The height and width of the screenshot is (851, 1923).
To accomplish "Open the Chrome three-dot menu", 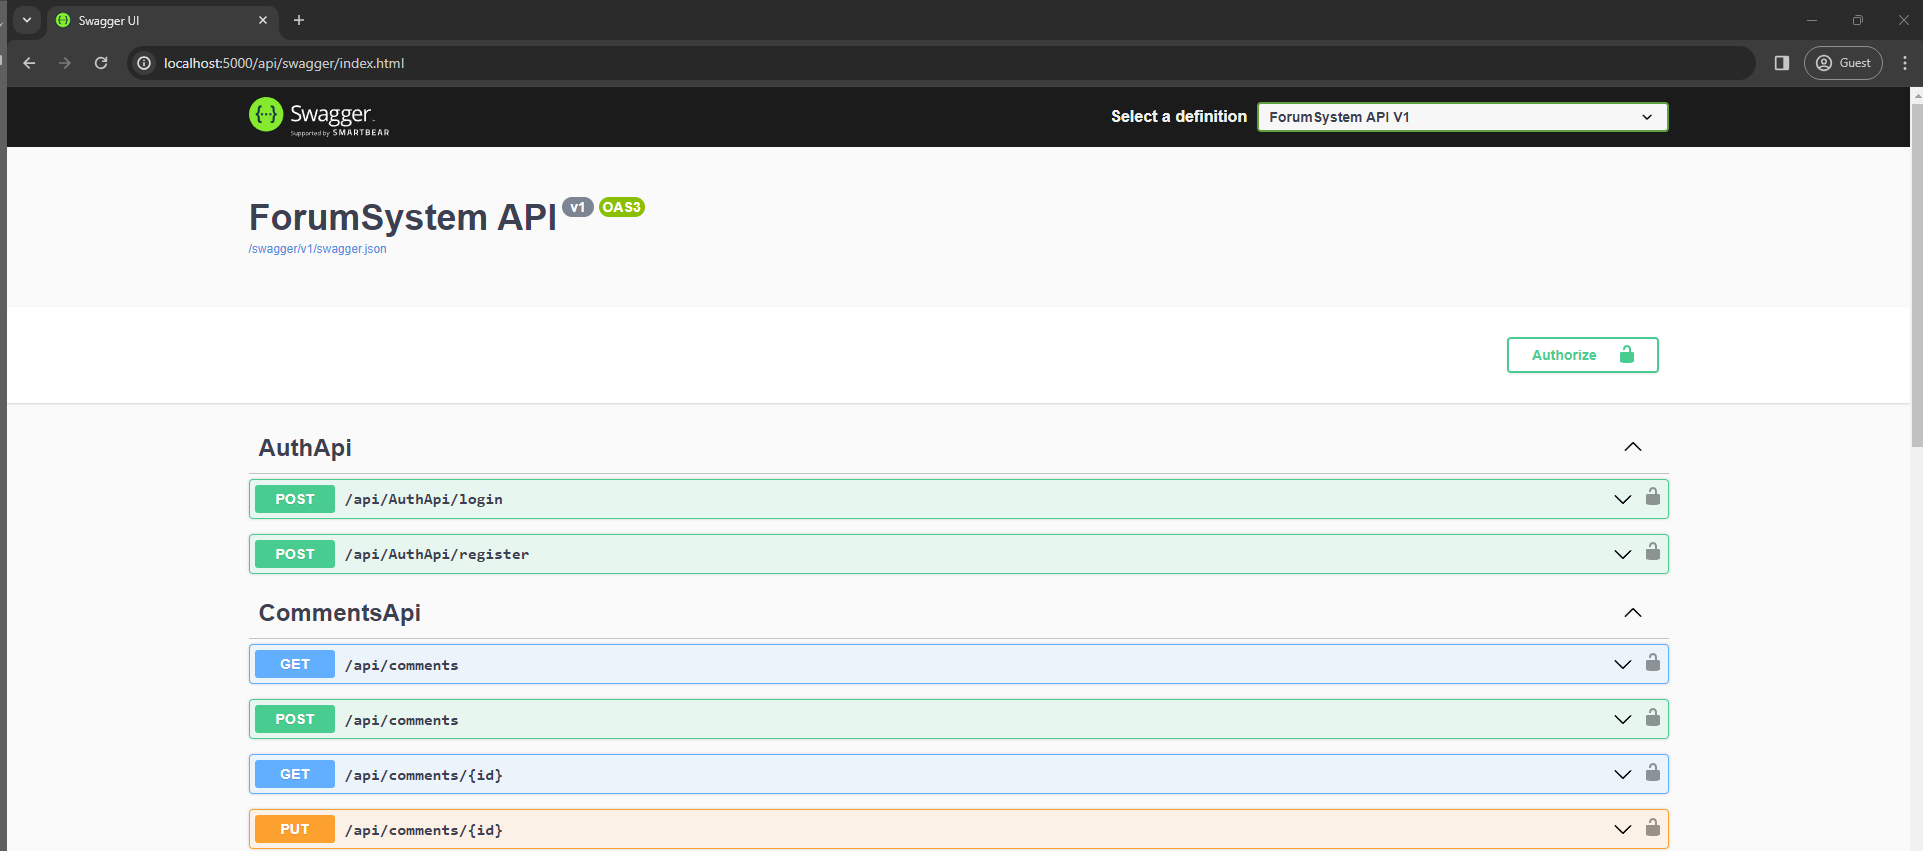I will [1904, 63].
